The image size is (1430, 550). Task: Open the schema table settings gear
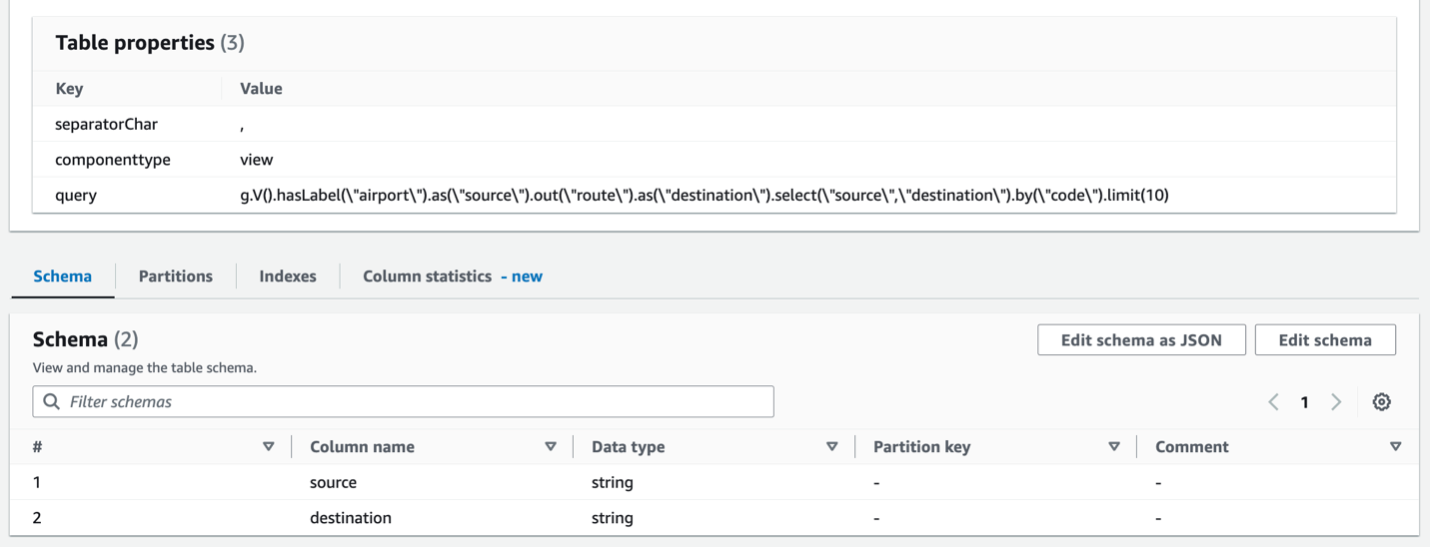click(x=1381, y=402)
